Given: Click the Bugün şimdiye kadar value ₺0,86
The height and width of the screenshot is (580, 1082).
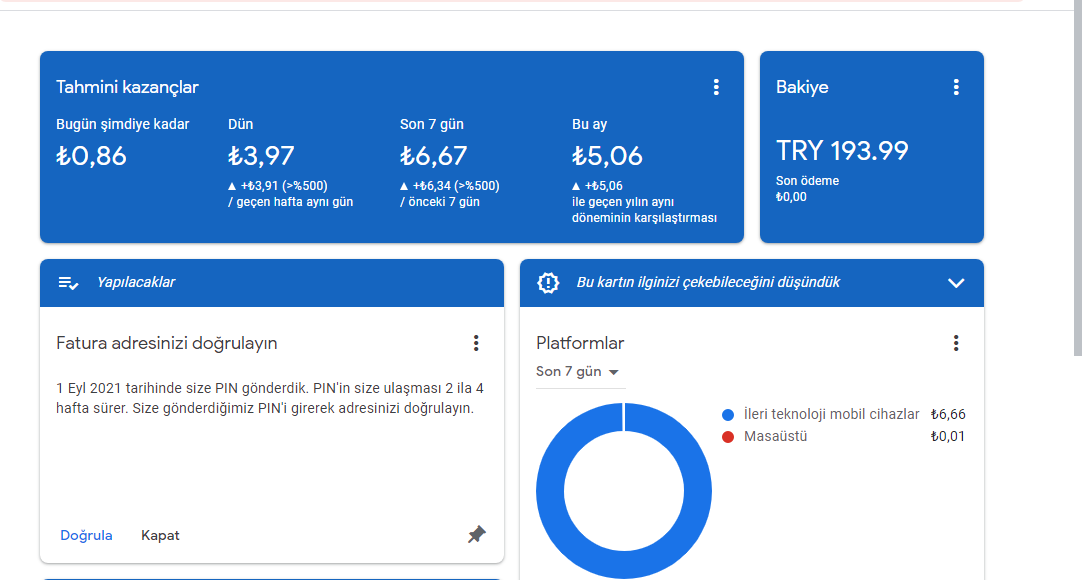Looking at the screenshot, I should tap(91, 156).
